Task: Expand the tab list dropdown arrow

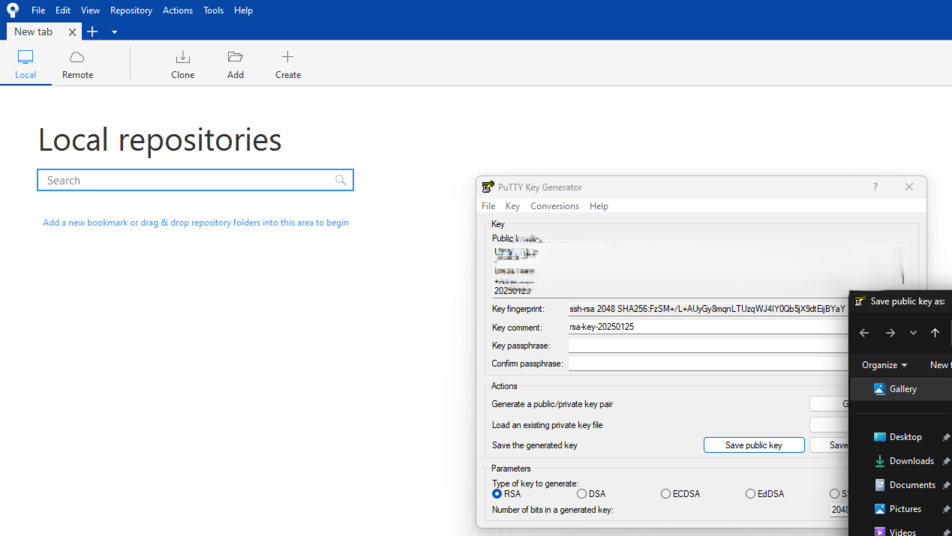Action: (x=114, y=32)
